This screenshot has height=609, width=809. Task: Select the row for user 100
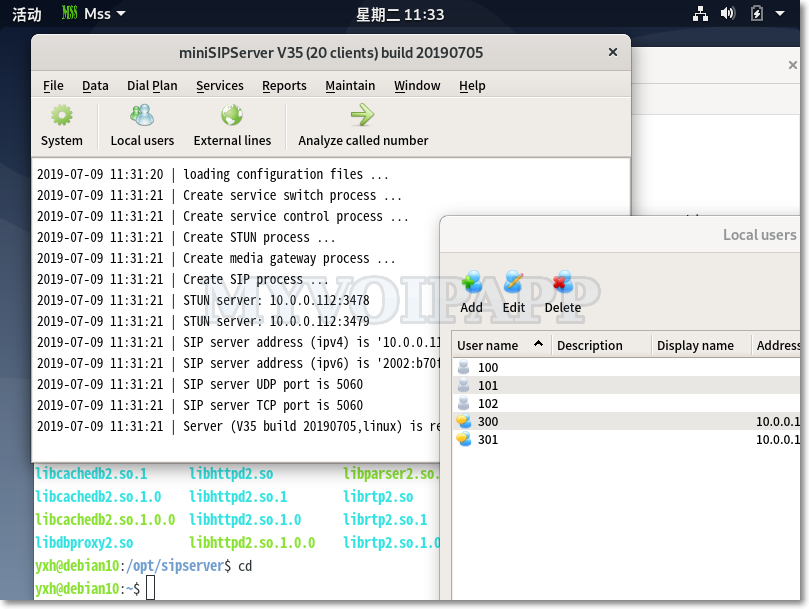coord(626,367)
